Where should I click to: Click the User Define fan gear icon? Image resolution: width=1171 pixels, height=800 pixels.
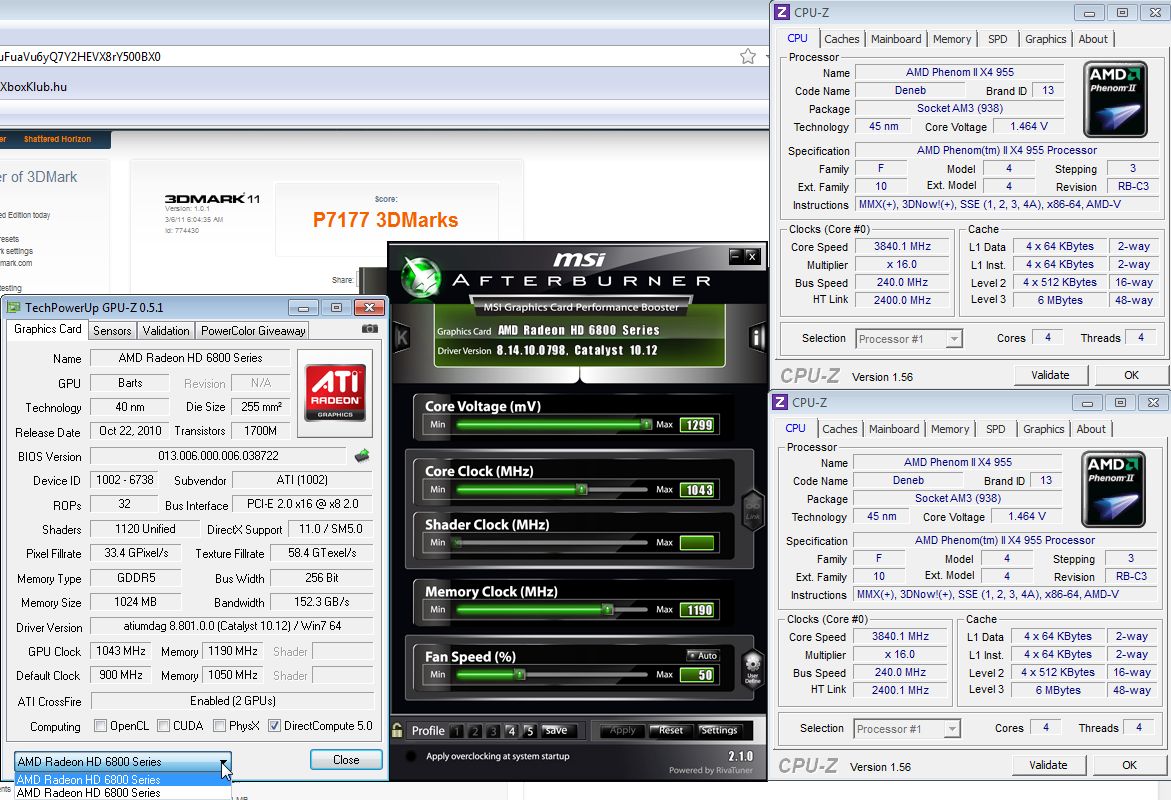pyautogui.click(x=753, y=667)
